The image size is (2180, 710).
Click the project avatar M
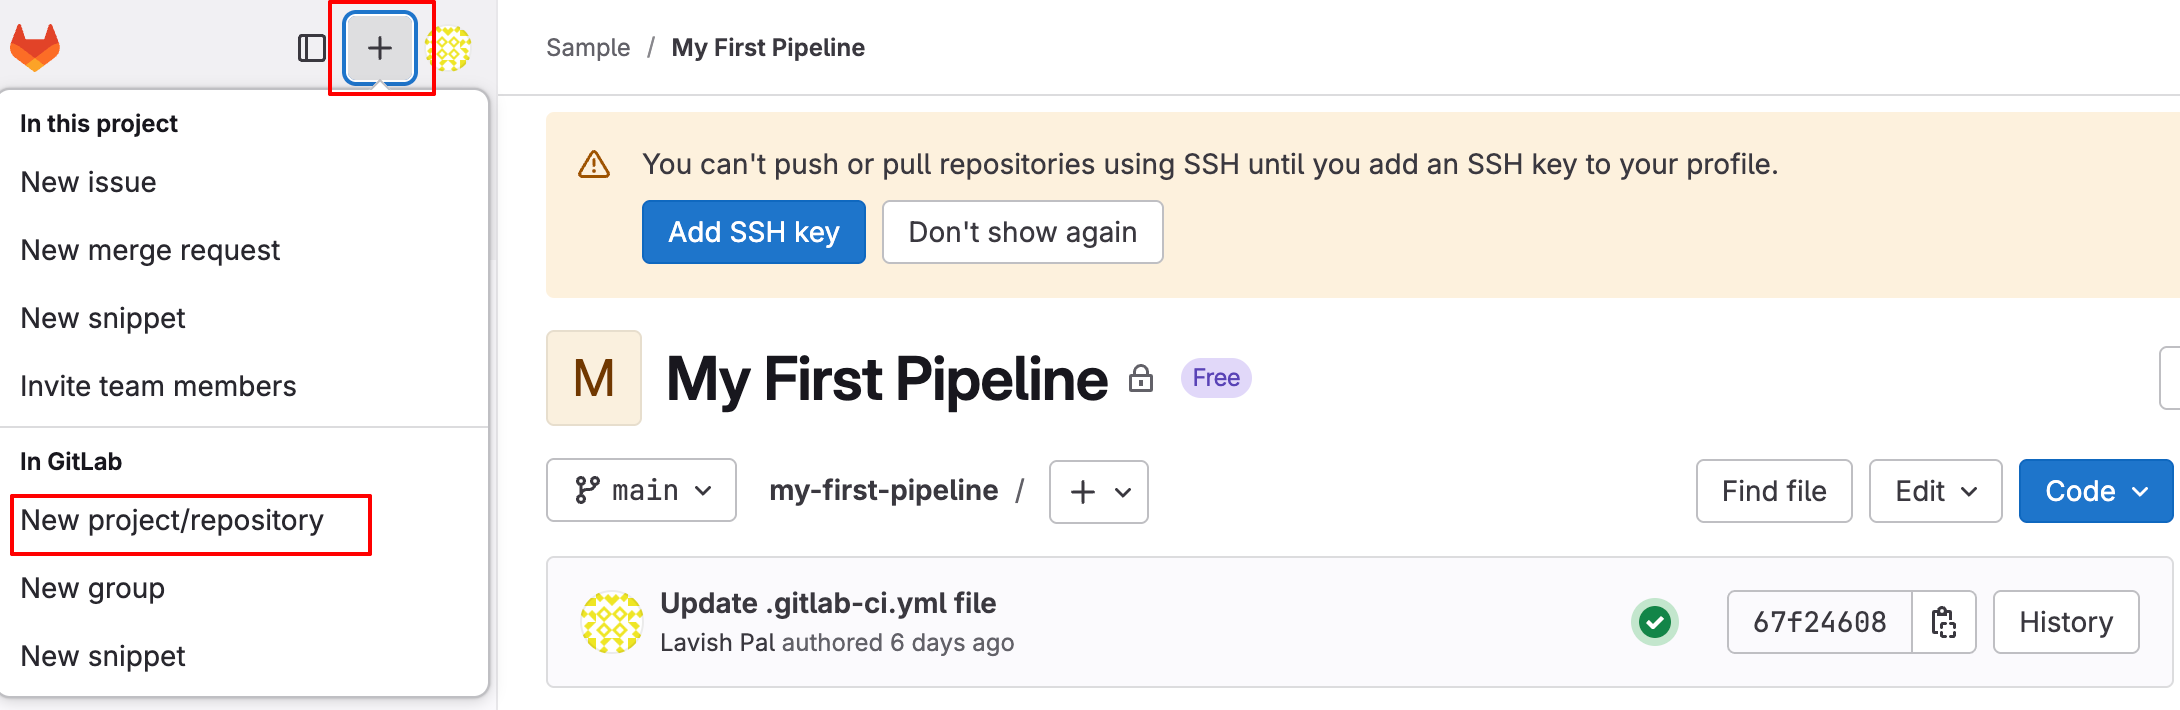(593, 378)
